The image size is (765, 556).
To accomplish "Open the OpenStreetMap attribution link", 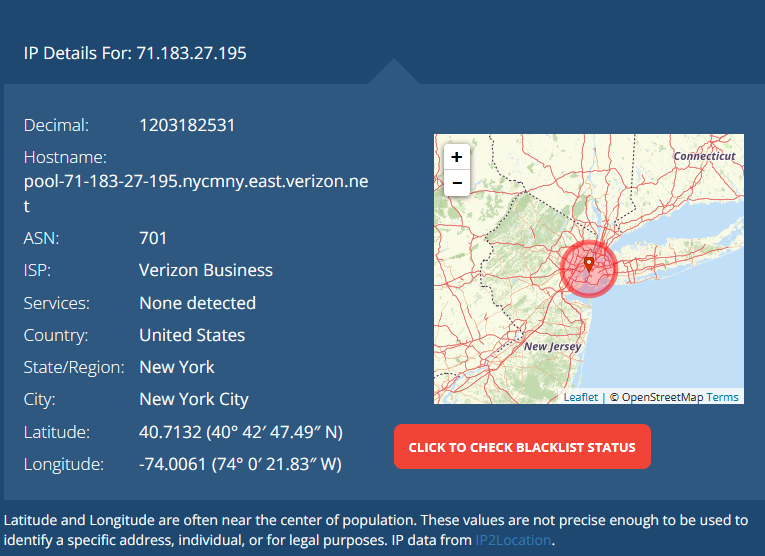I will tap(662, 397).
